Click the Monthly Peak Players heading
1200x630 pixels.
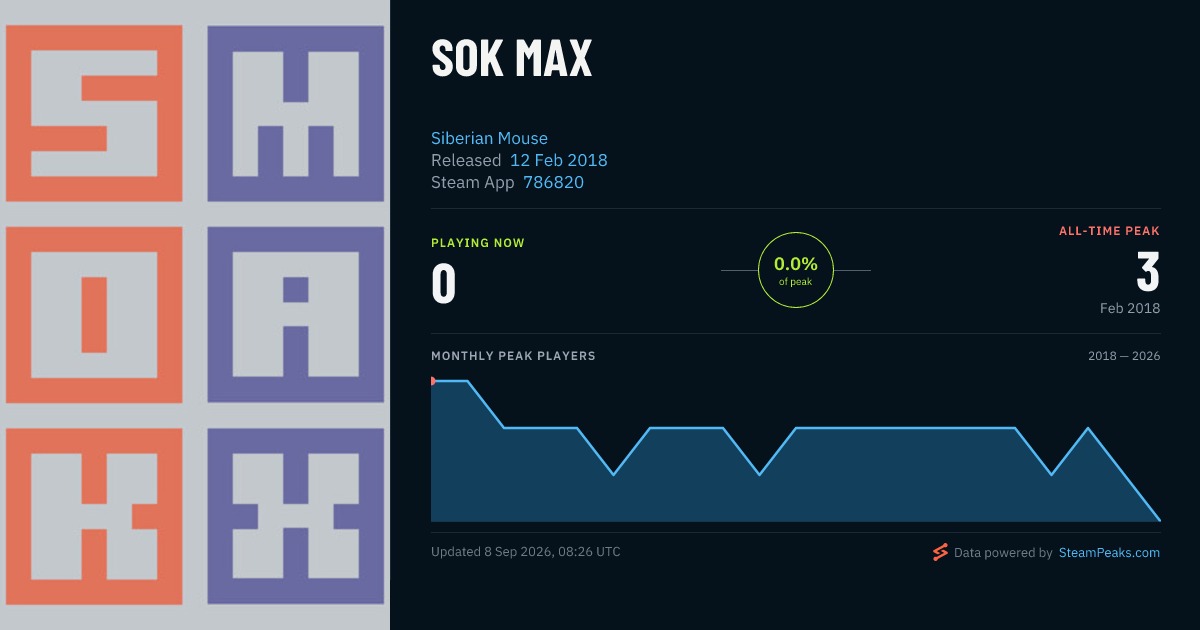tap(513, 356)
